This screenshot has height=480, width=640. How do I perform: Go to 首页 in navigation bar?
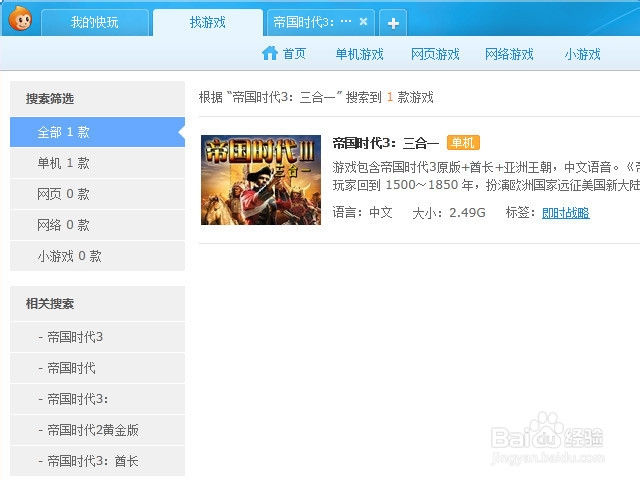294,54
